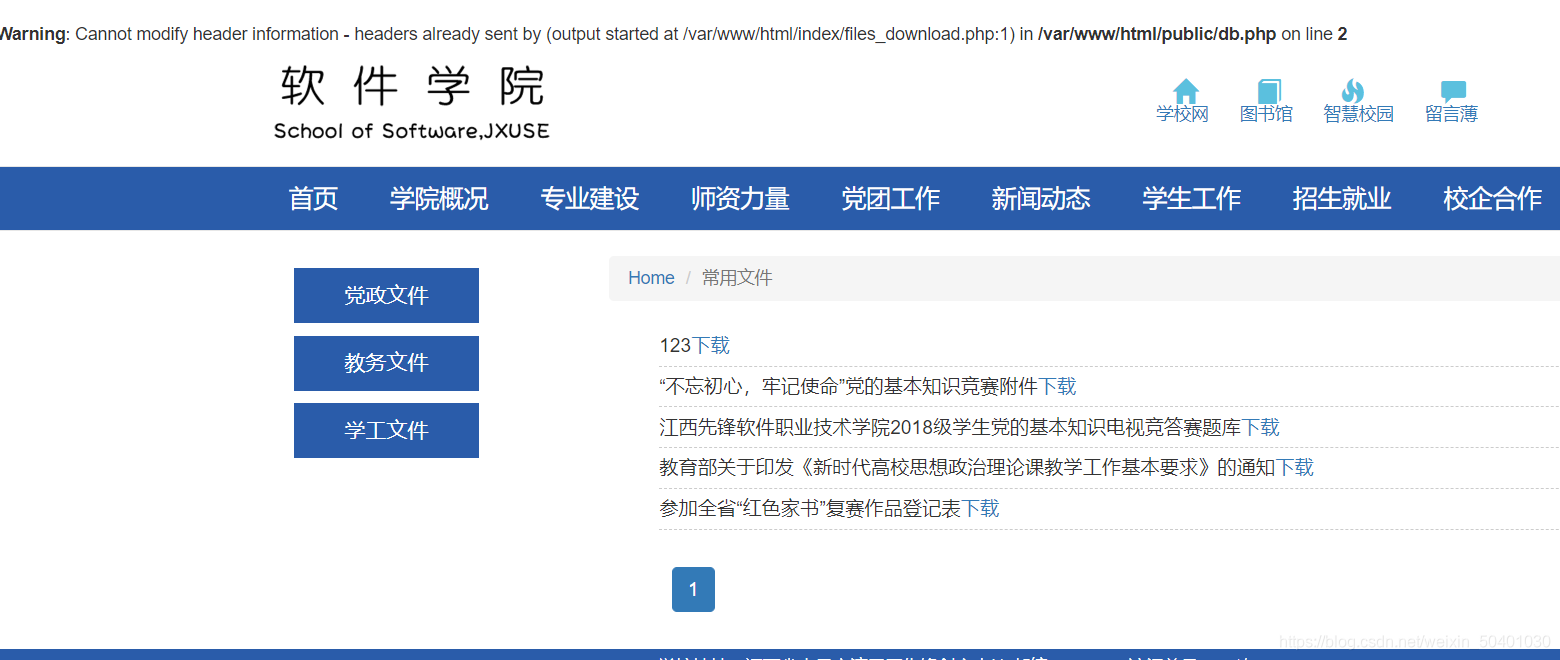Viewport: 1560px width, 660px height.
Task: Open the 学校网 home icon link
Action: 1184,96
